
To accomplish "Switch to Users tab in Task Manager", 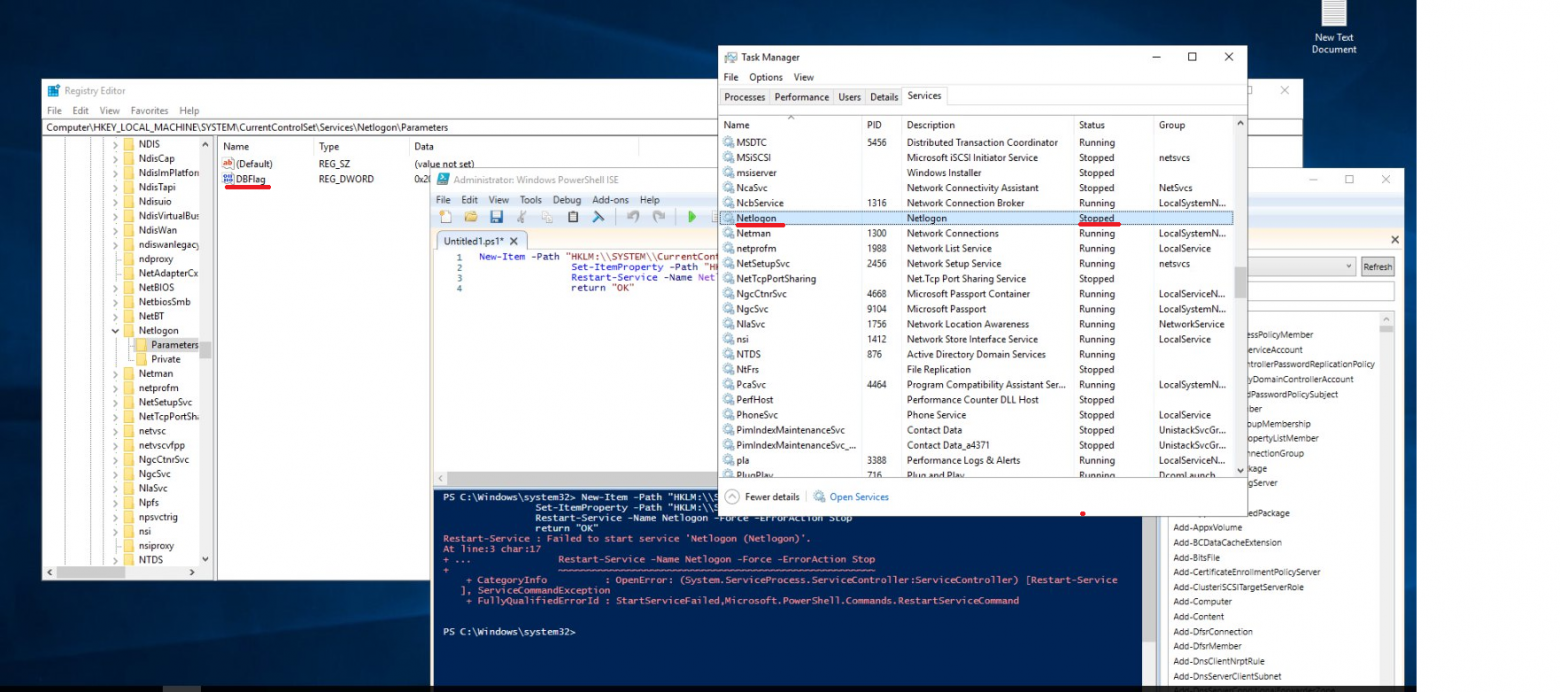I will (x=850, y=97).
